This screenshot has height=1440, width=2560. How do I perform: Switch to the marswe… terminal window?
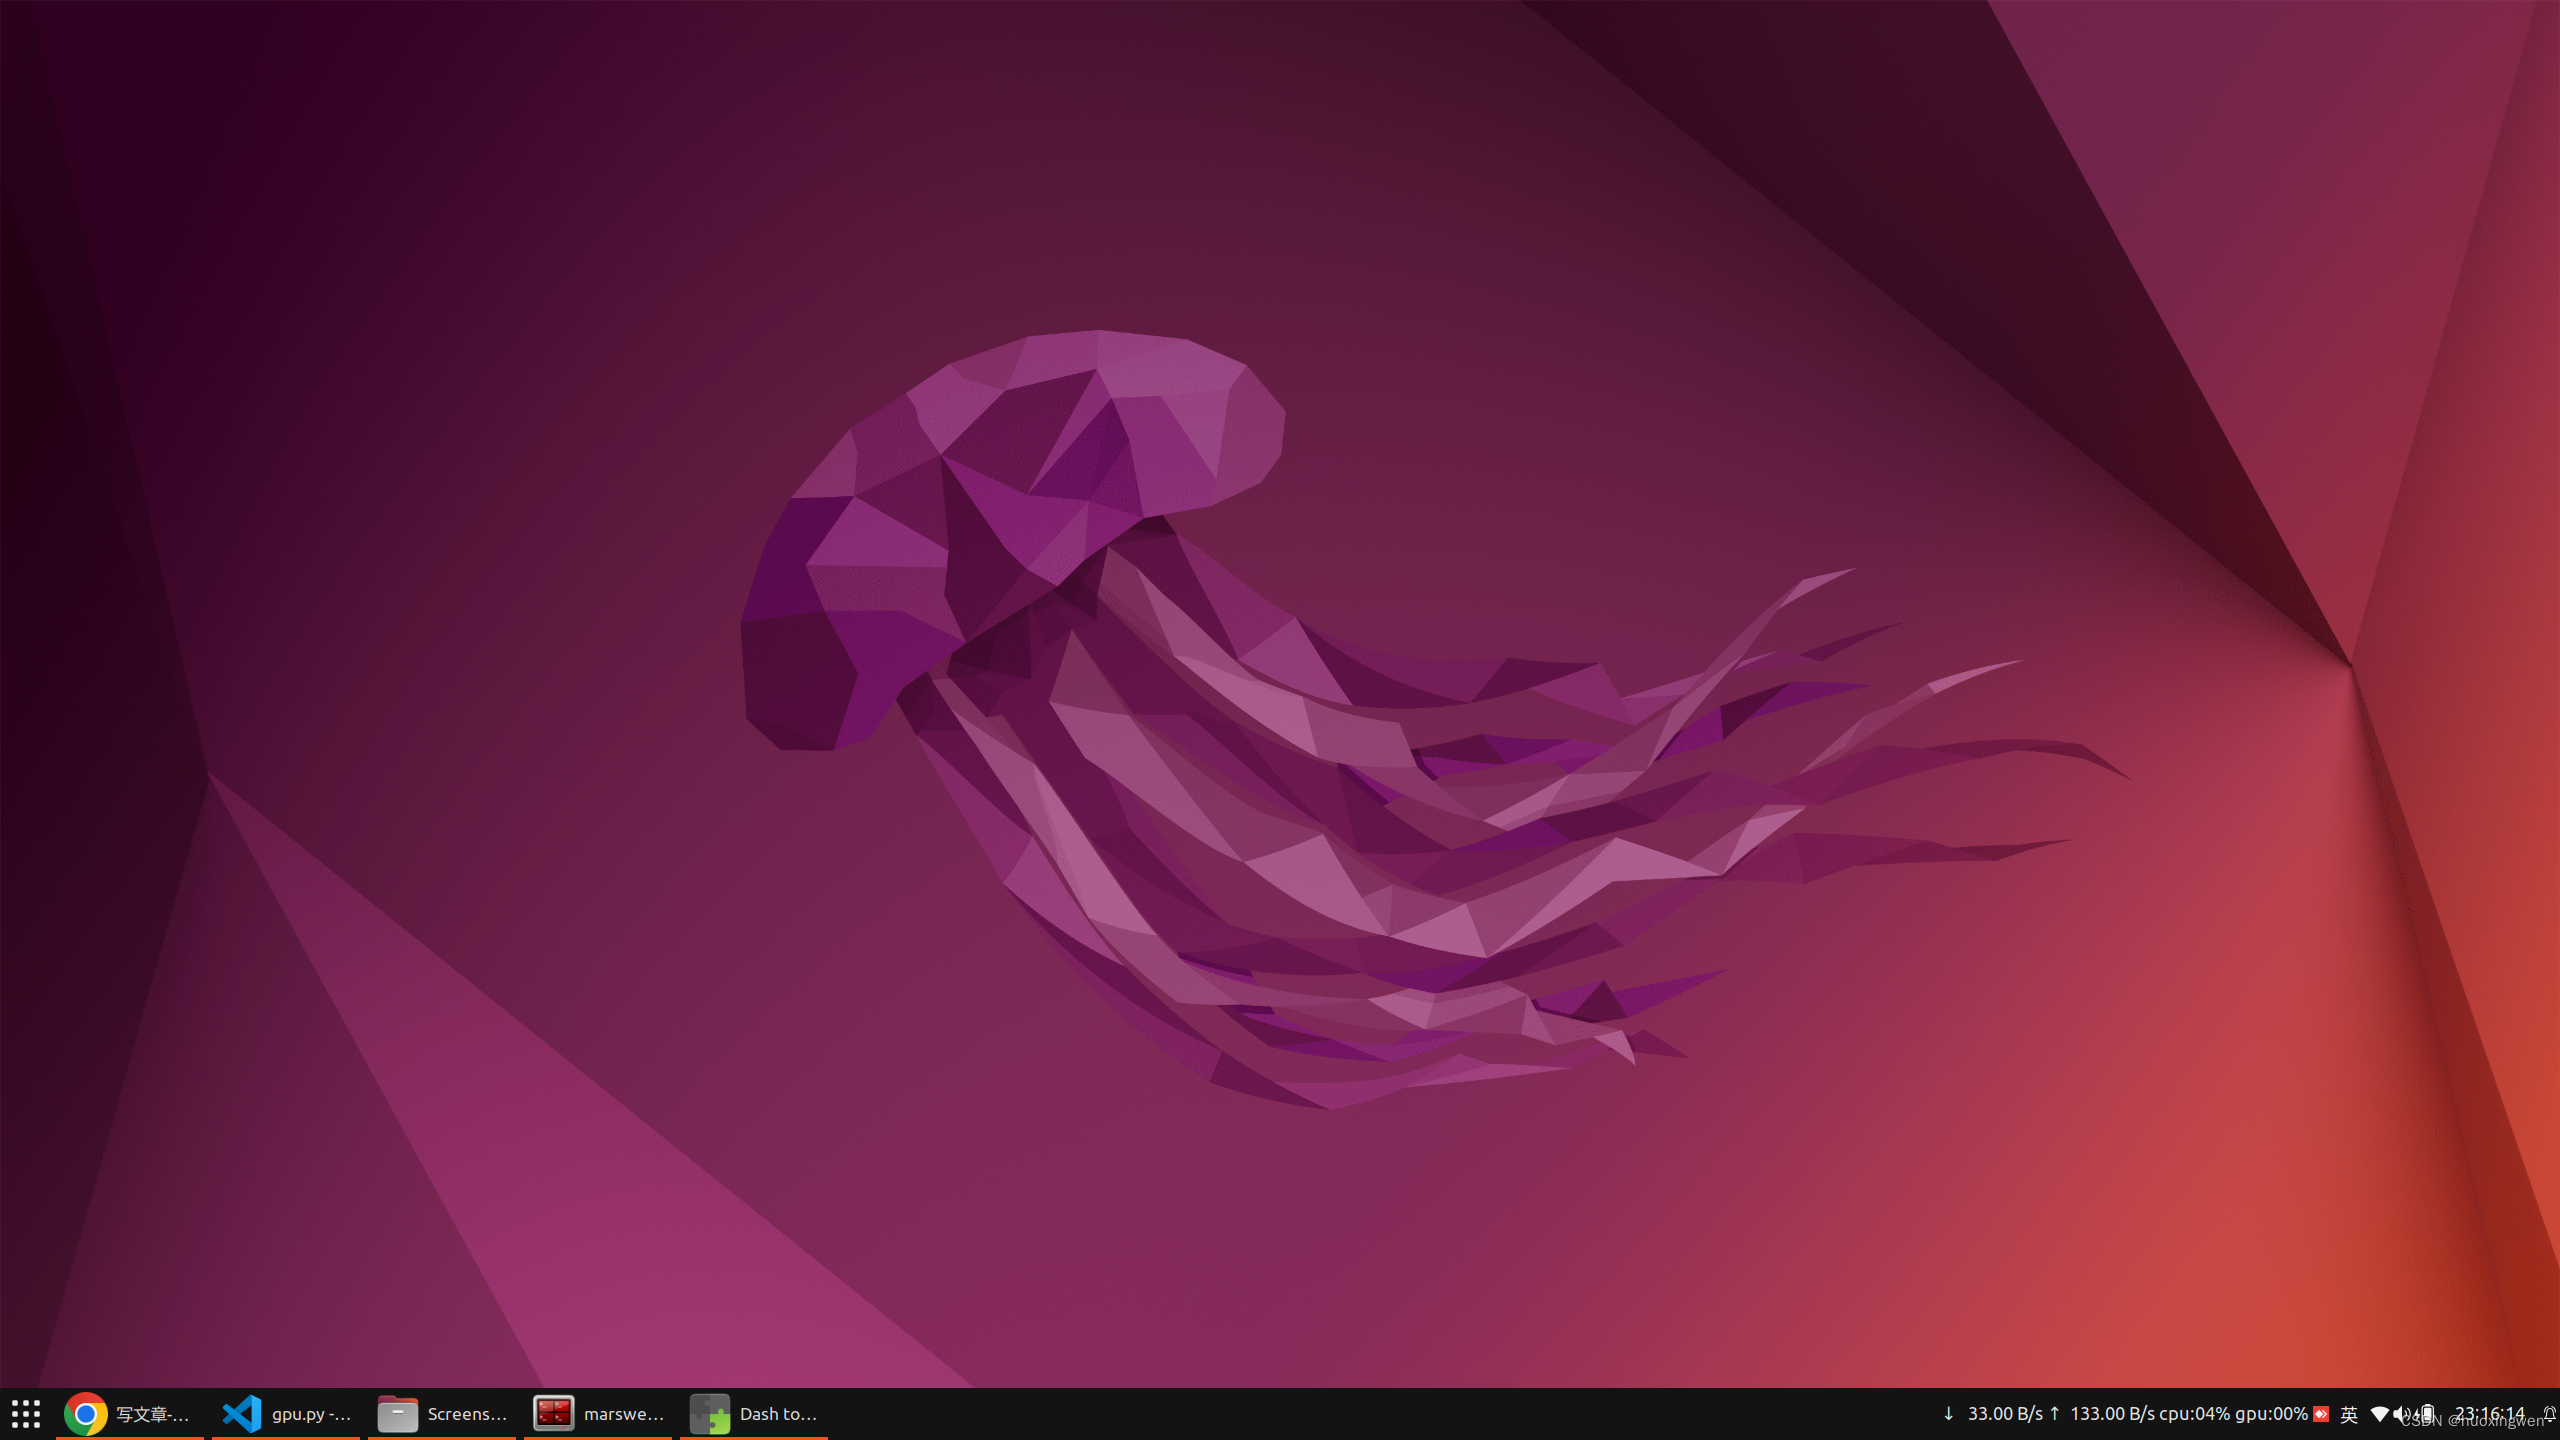[x=598, y=1414]
